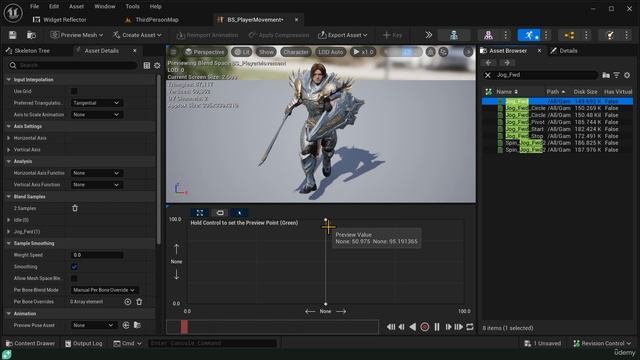Open the Tools menu
Image resolution: width=640 pixels, height=360 pixels.
[132, 7]
